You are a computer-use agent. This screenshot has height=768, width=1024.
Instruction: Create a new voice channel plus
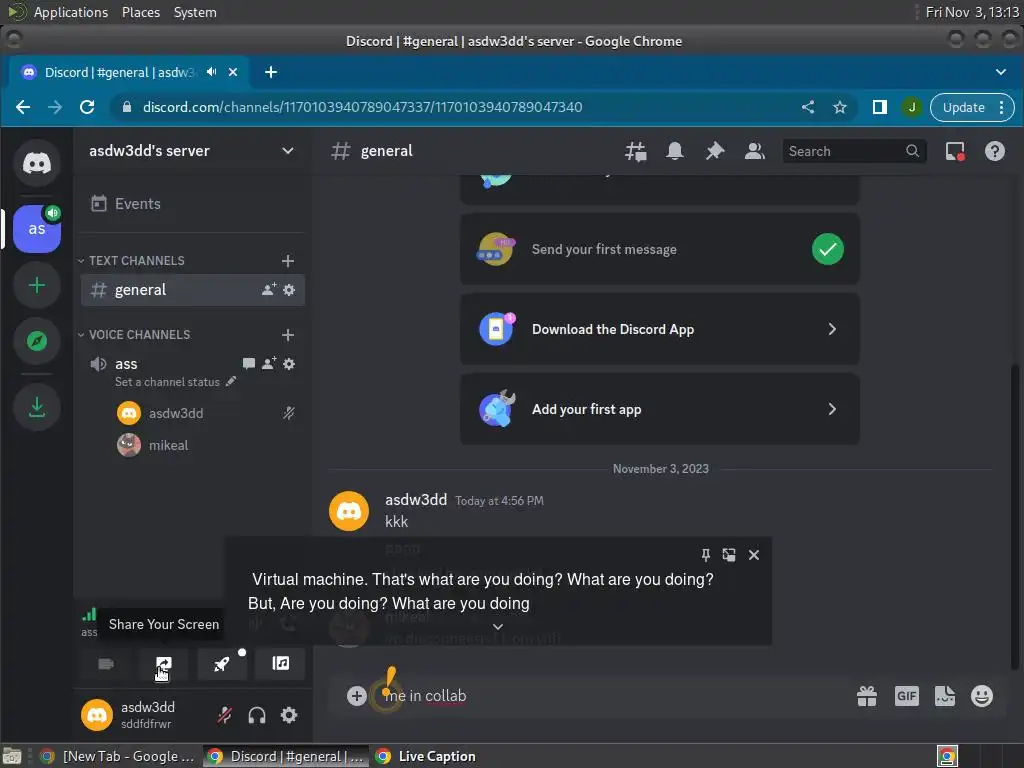287,335
